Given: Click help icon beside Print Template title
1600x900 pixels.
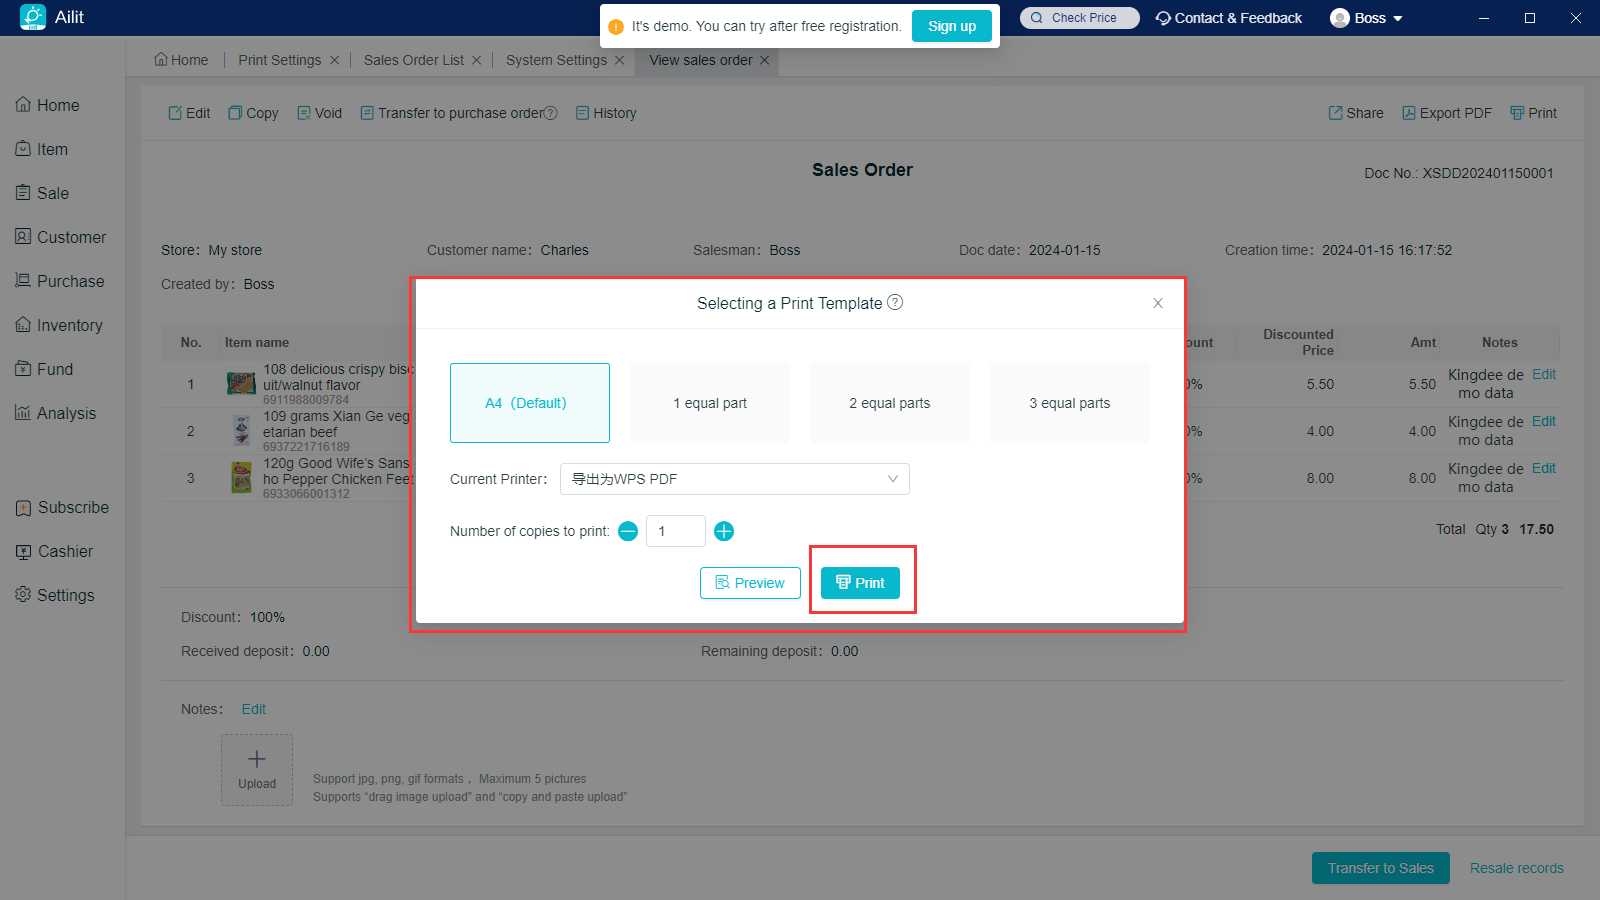Looking at the screenshot, I should tap(895, 302).
